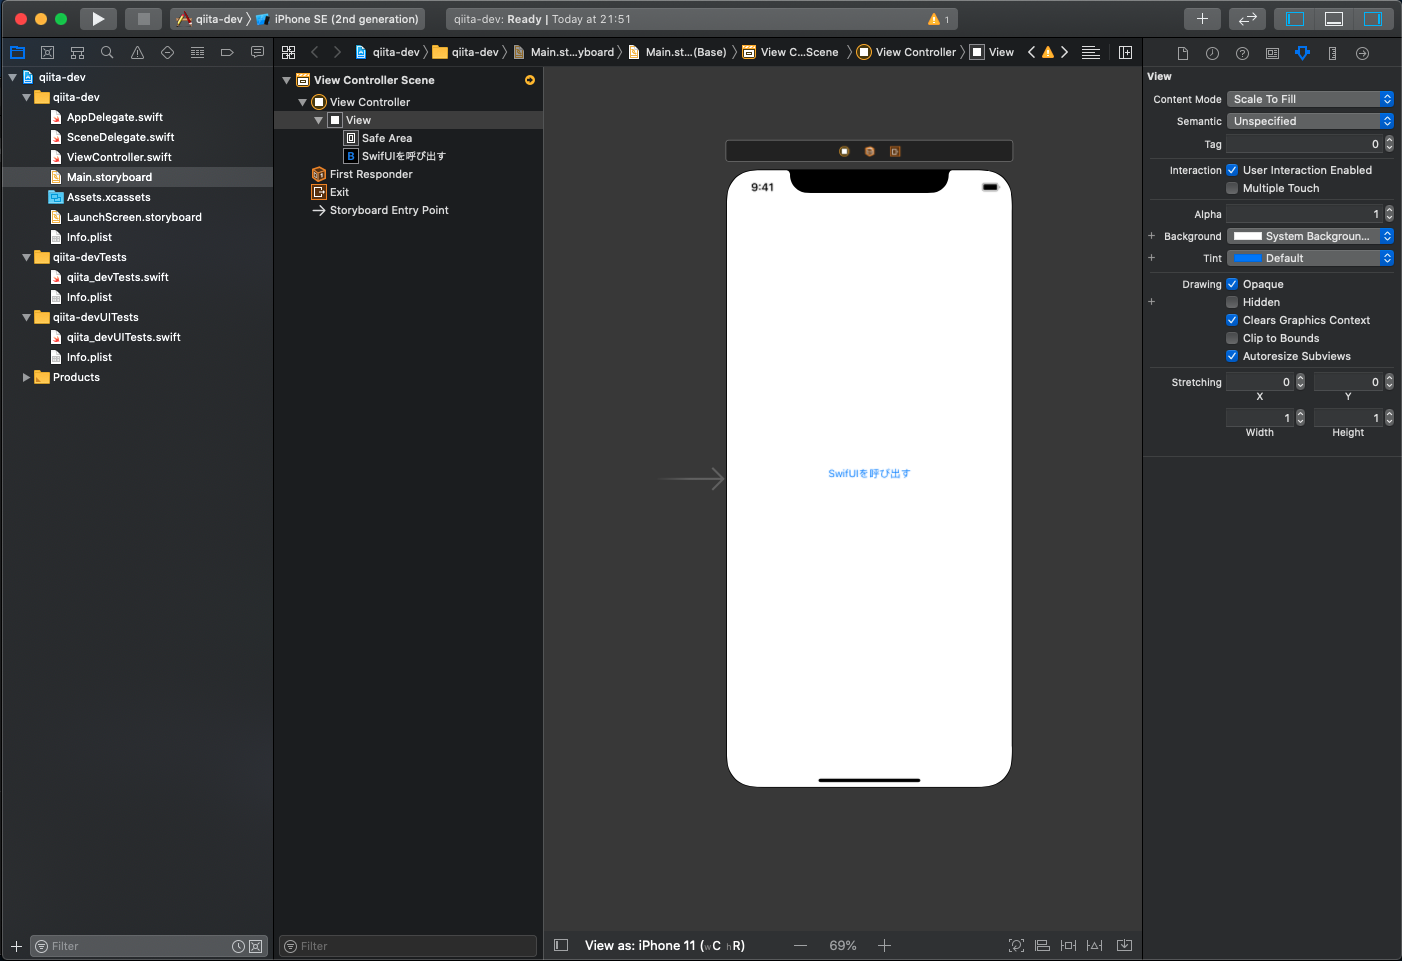This screenshot has height=961, width=1402.
Task: Select Safe Area in document outline
Action: [x=386, y=138]
